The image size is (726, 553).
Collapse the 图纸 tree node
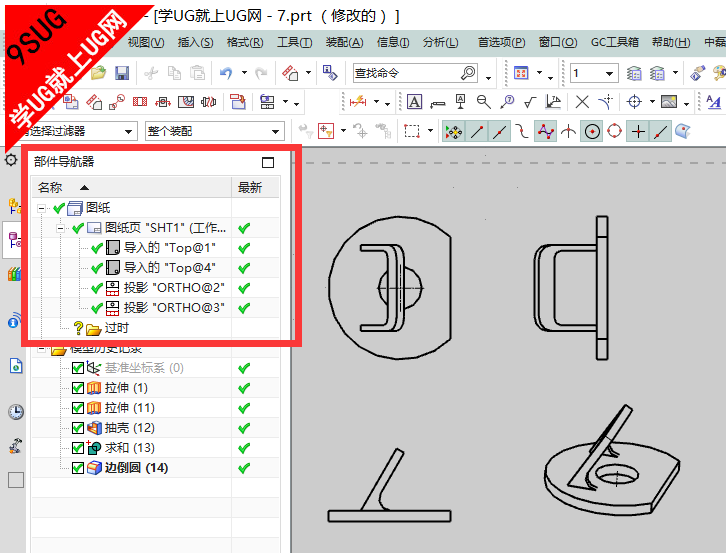click(41, 208)
